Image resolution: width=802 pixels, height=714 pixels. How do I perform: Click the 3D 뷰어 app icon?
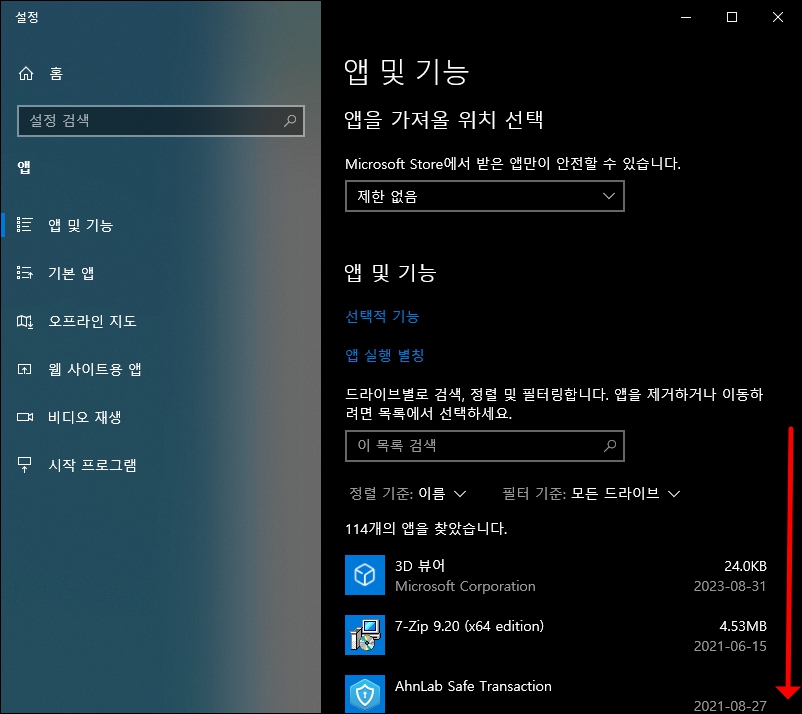coord(365,575)
